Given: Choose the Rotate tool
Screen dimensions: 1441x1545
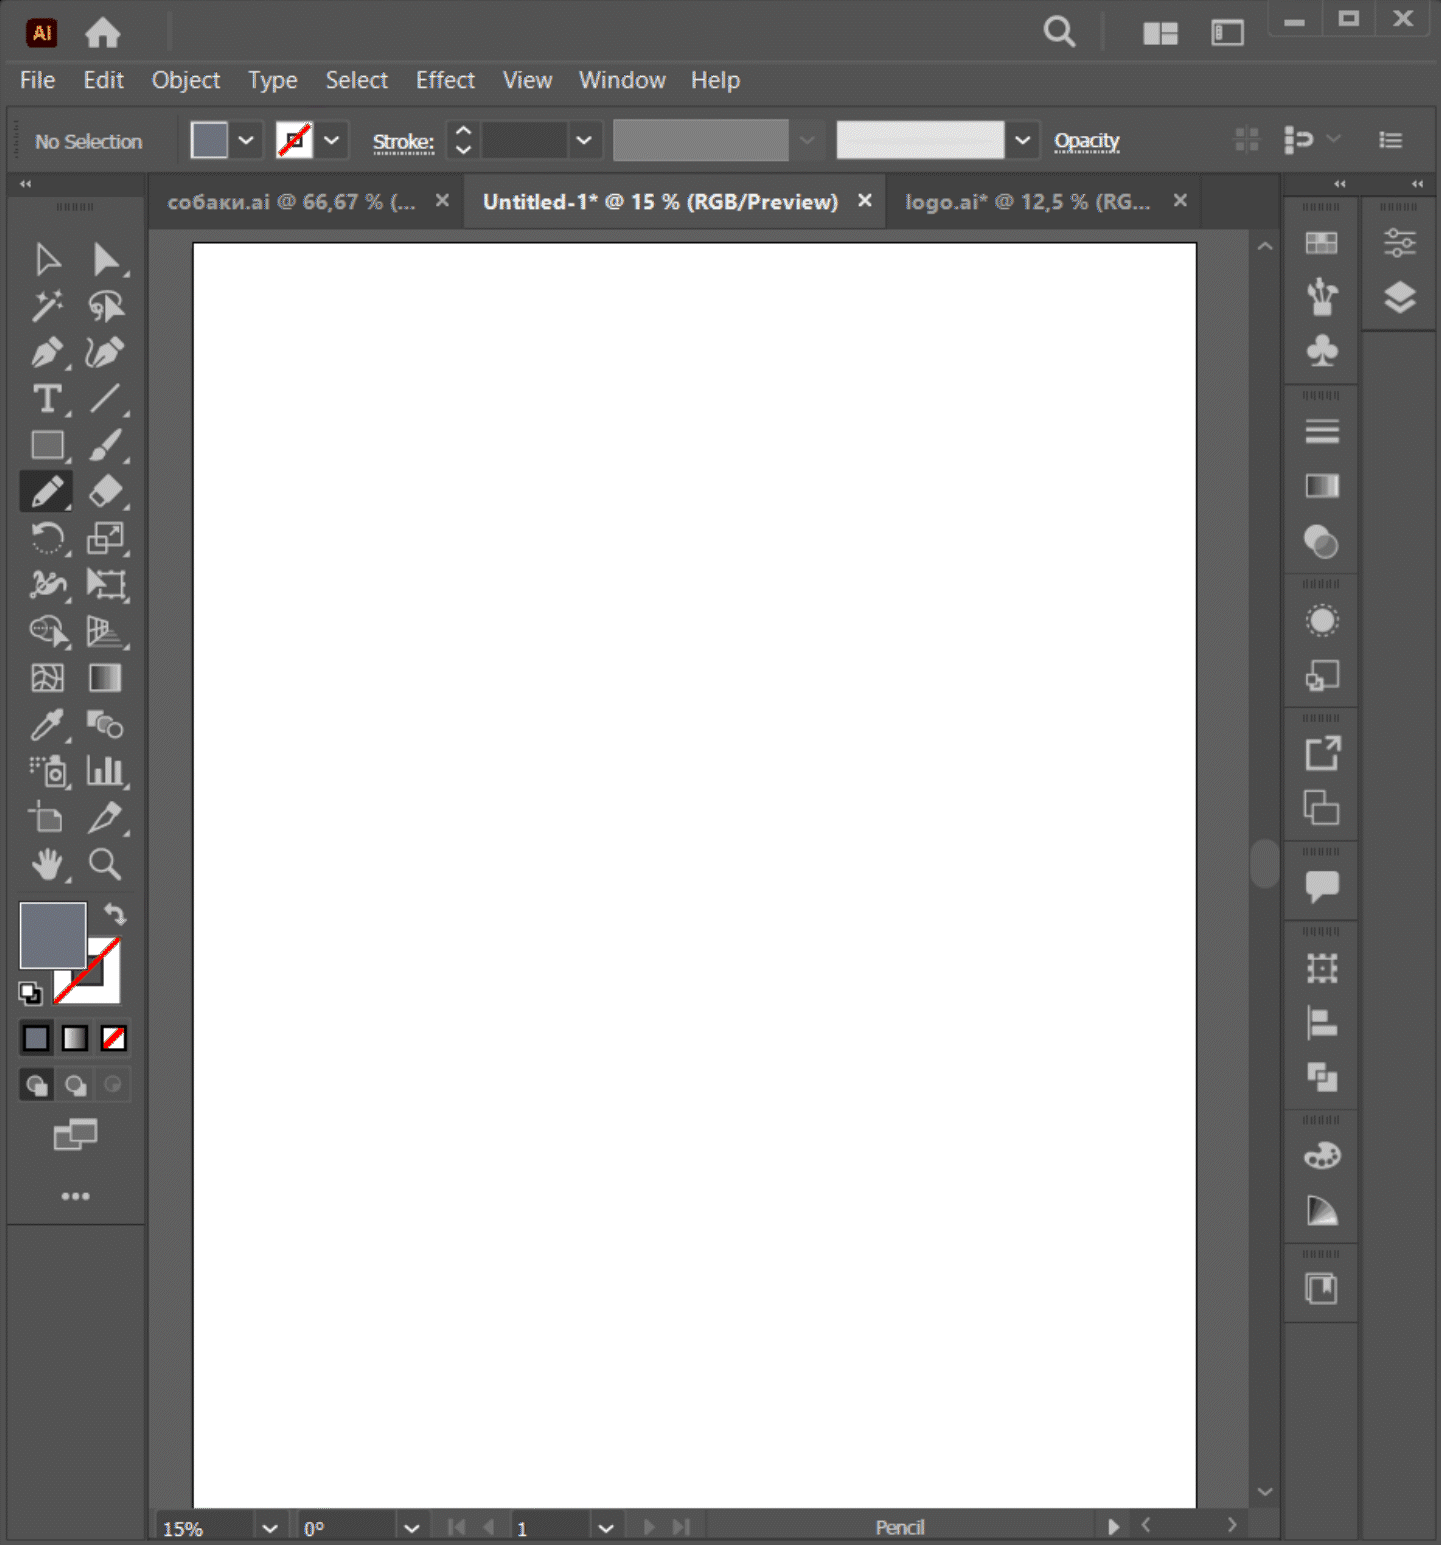Looking at the screenshot, I should coord(46,539).
